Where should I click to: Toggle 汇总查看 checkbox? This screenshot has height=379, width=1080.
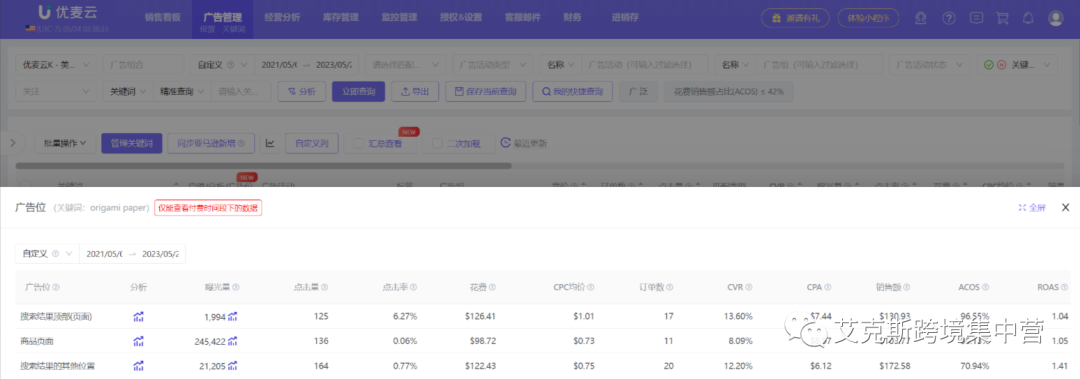358,143
